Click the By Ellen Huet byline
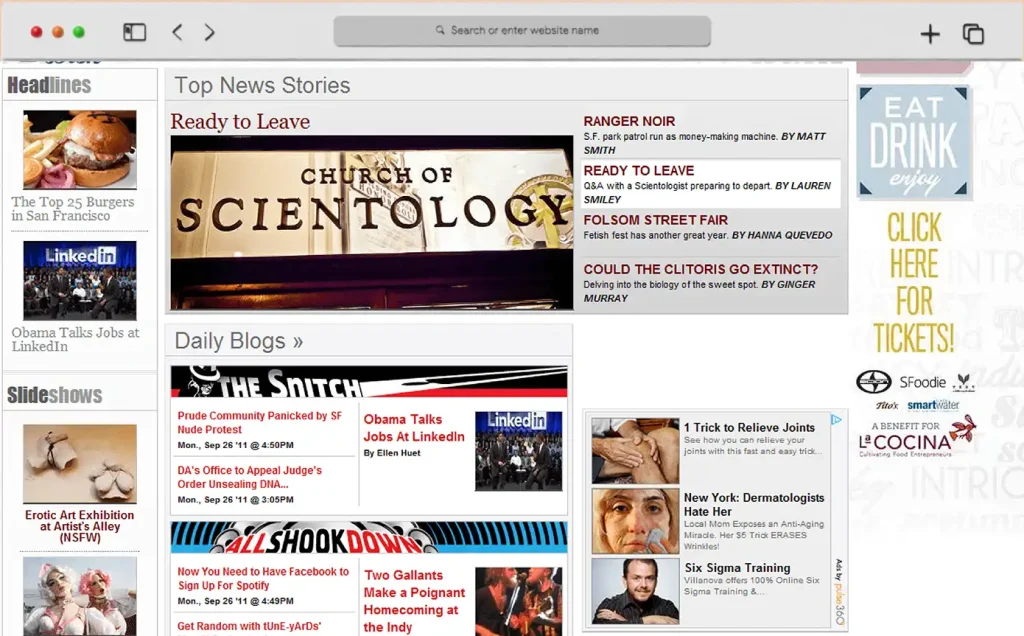 [392, 453]
